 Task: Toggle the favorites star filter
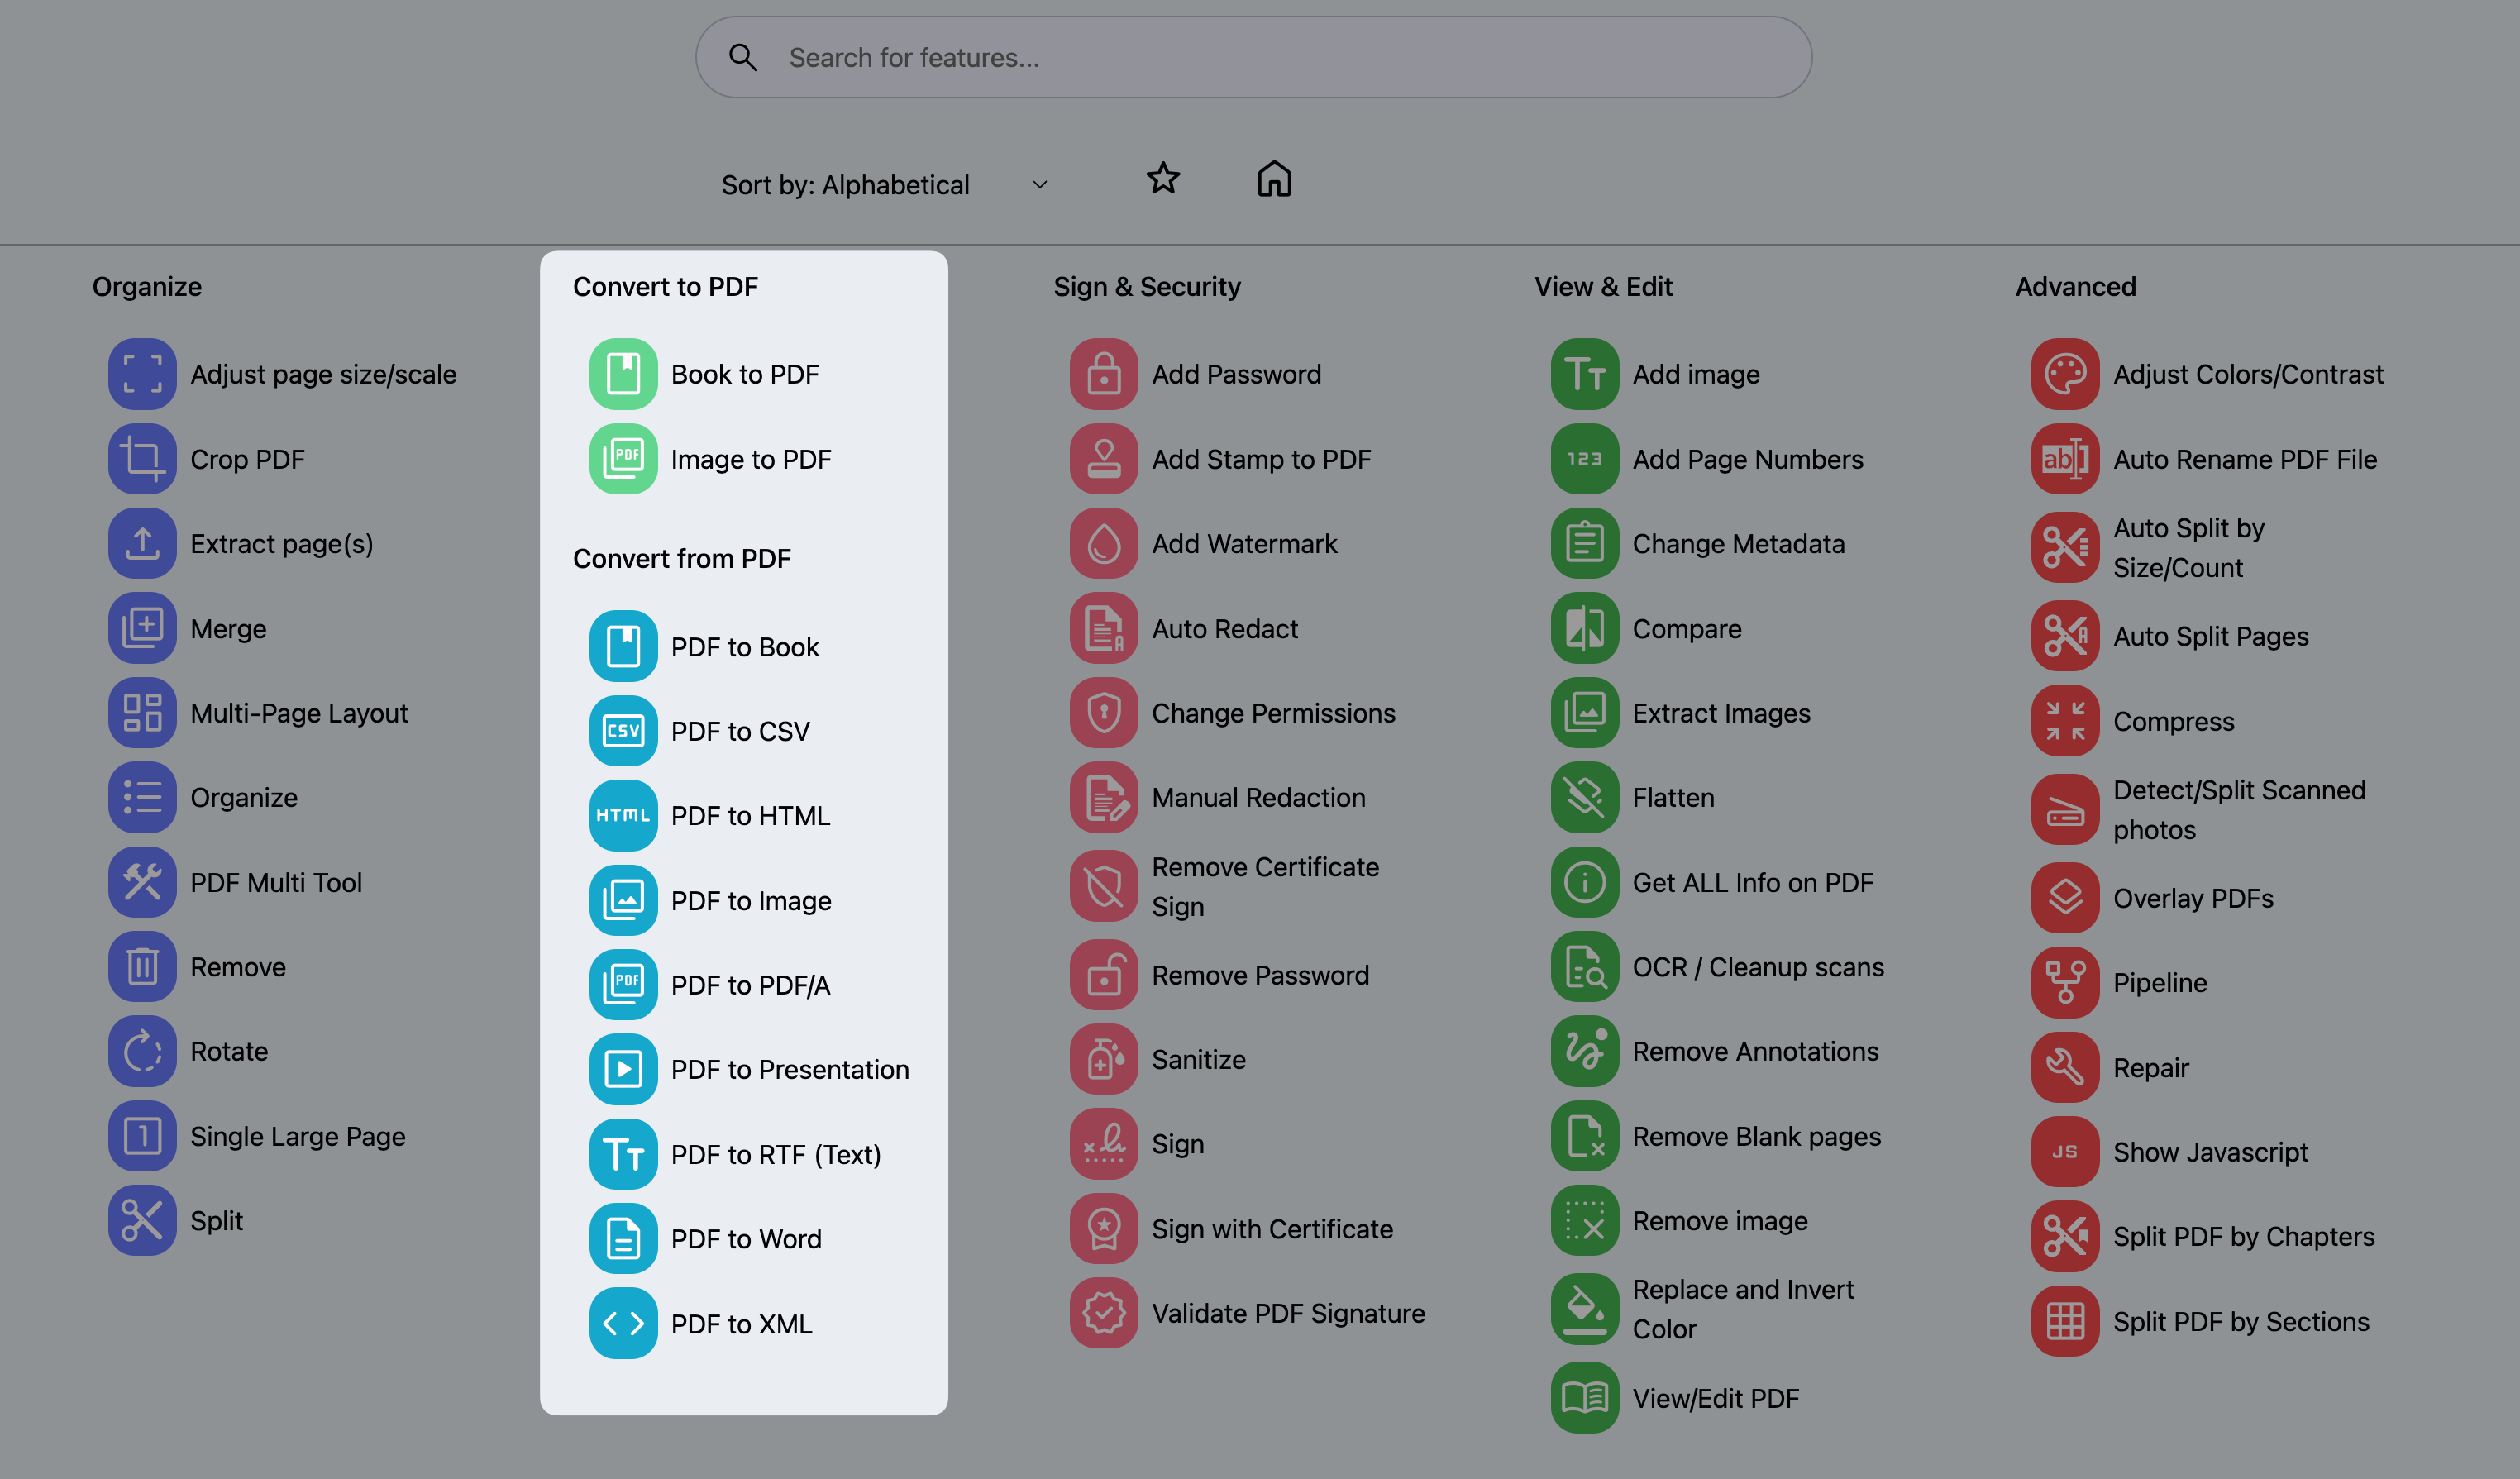pos(1163,179)
